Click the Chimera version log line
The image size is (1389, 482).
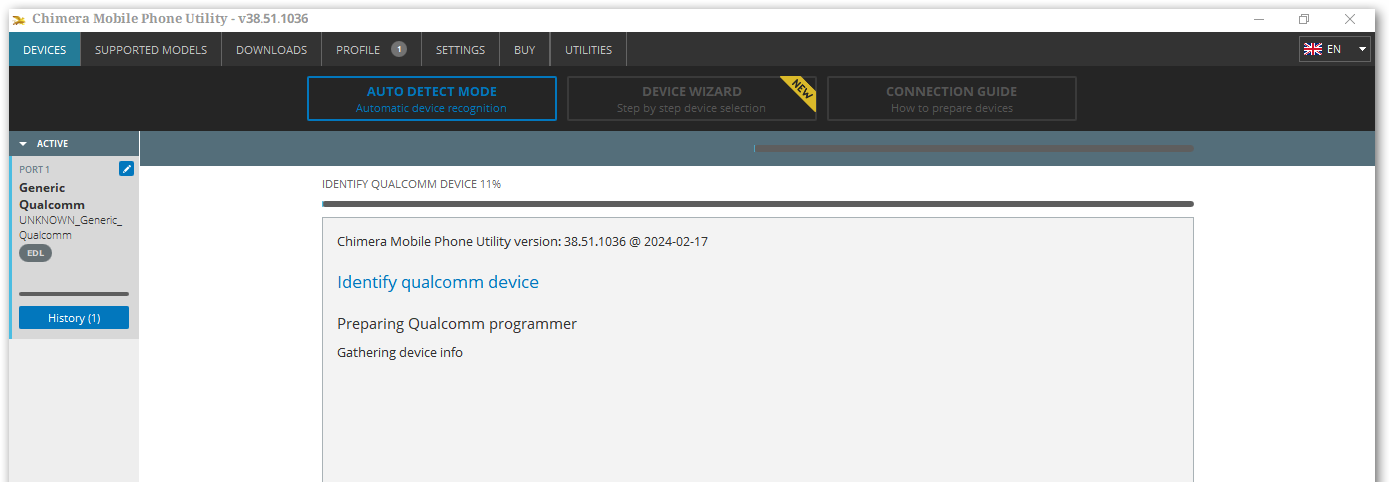pos(522,242)
